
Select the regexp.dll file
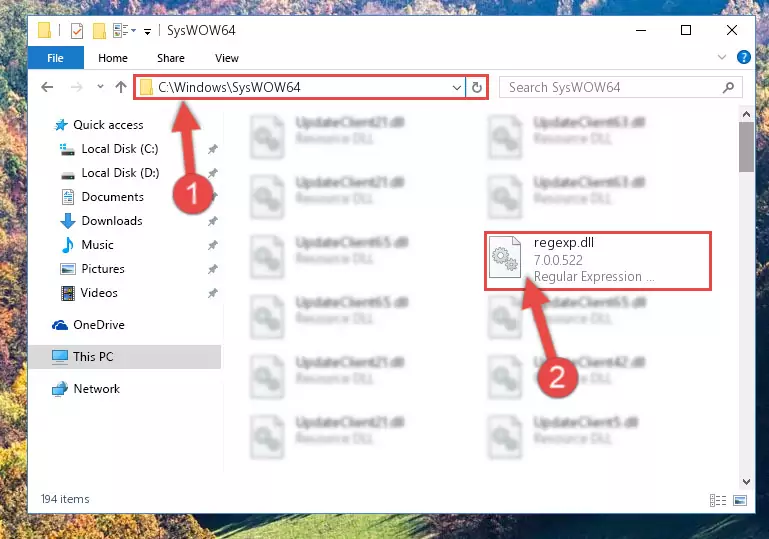point(598,261)
